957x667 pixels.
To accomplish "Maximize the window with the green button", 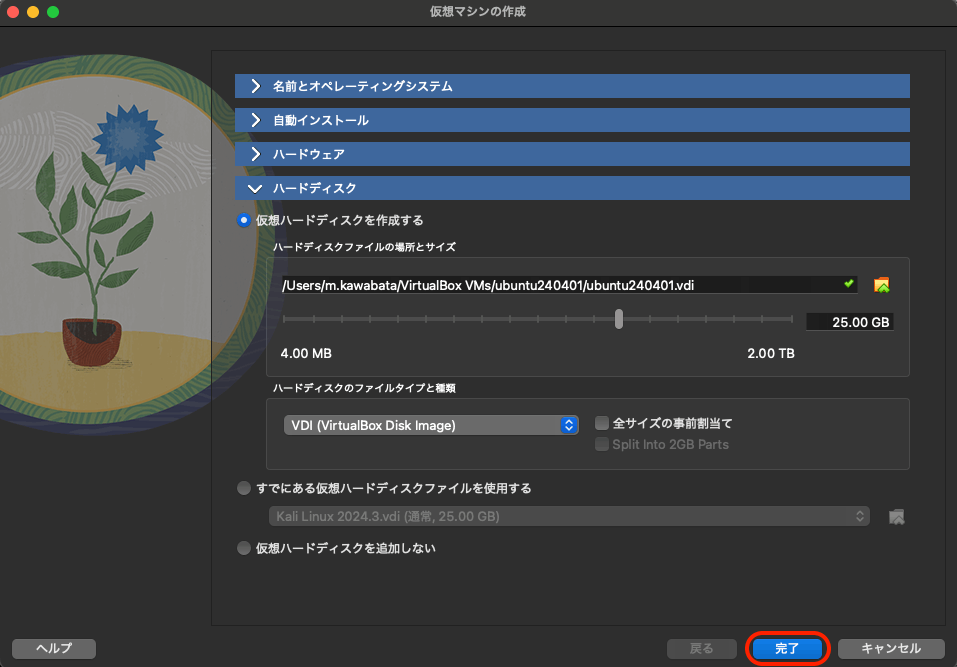I will (53, 12).
